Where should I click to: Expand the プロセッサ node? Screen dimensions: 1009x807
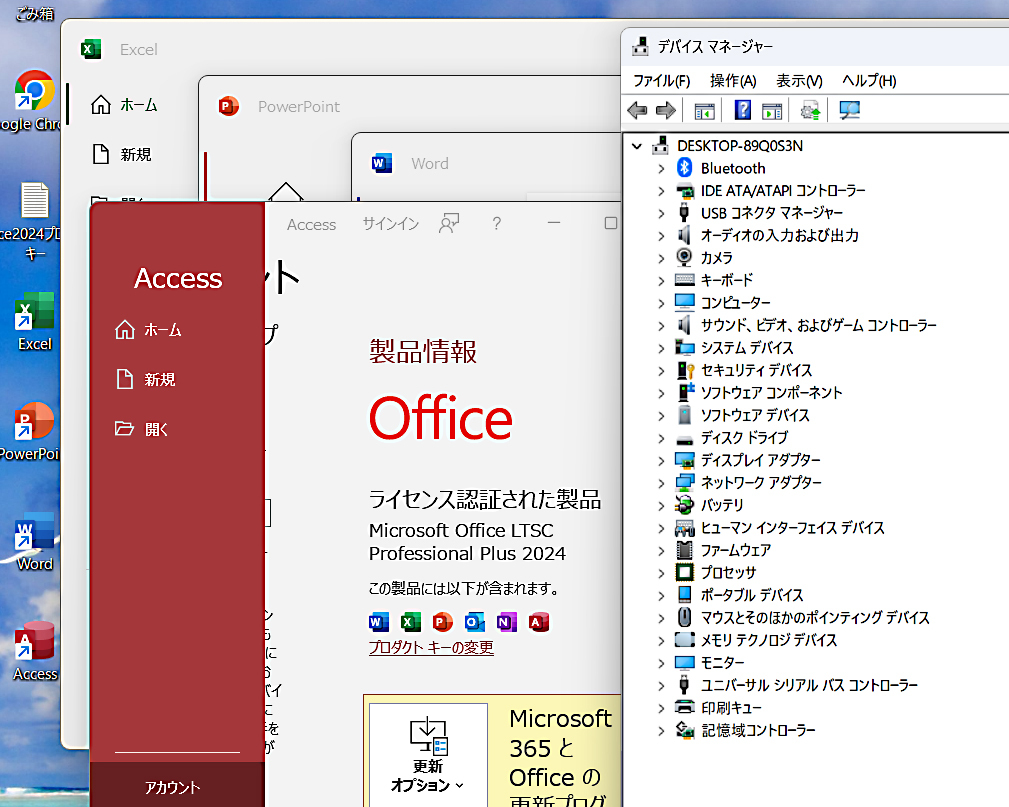pyautogui.click(x=661, y=573)
